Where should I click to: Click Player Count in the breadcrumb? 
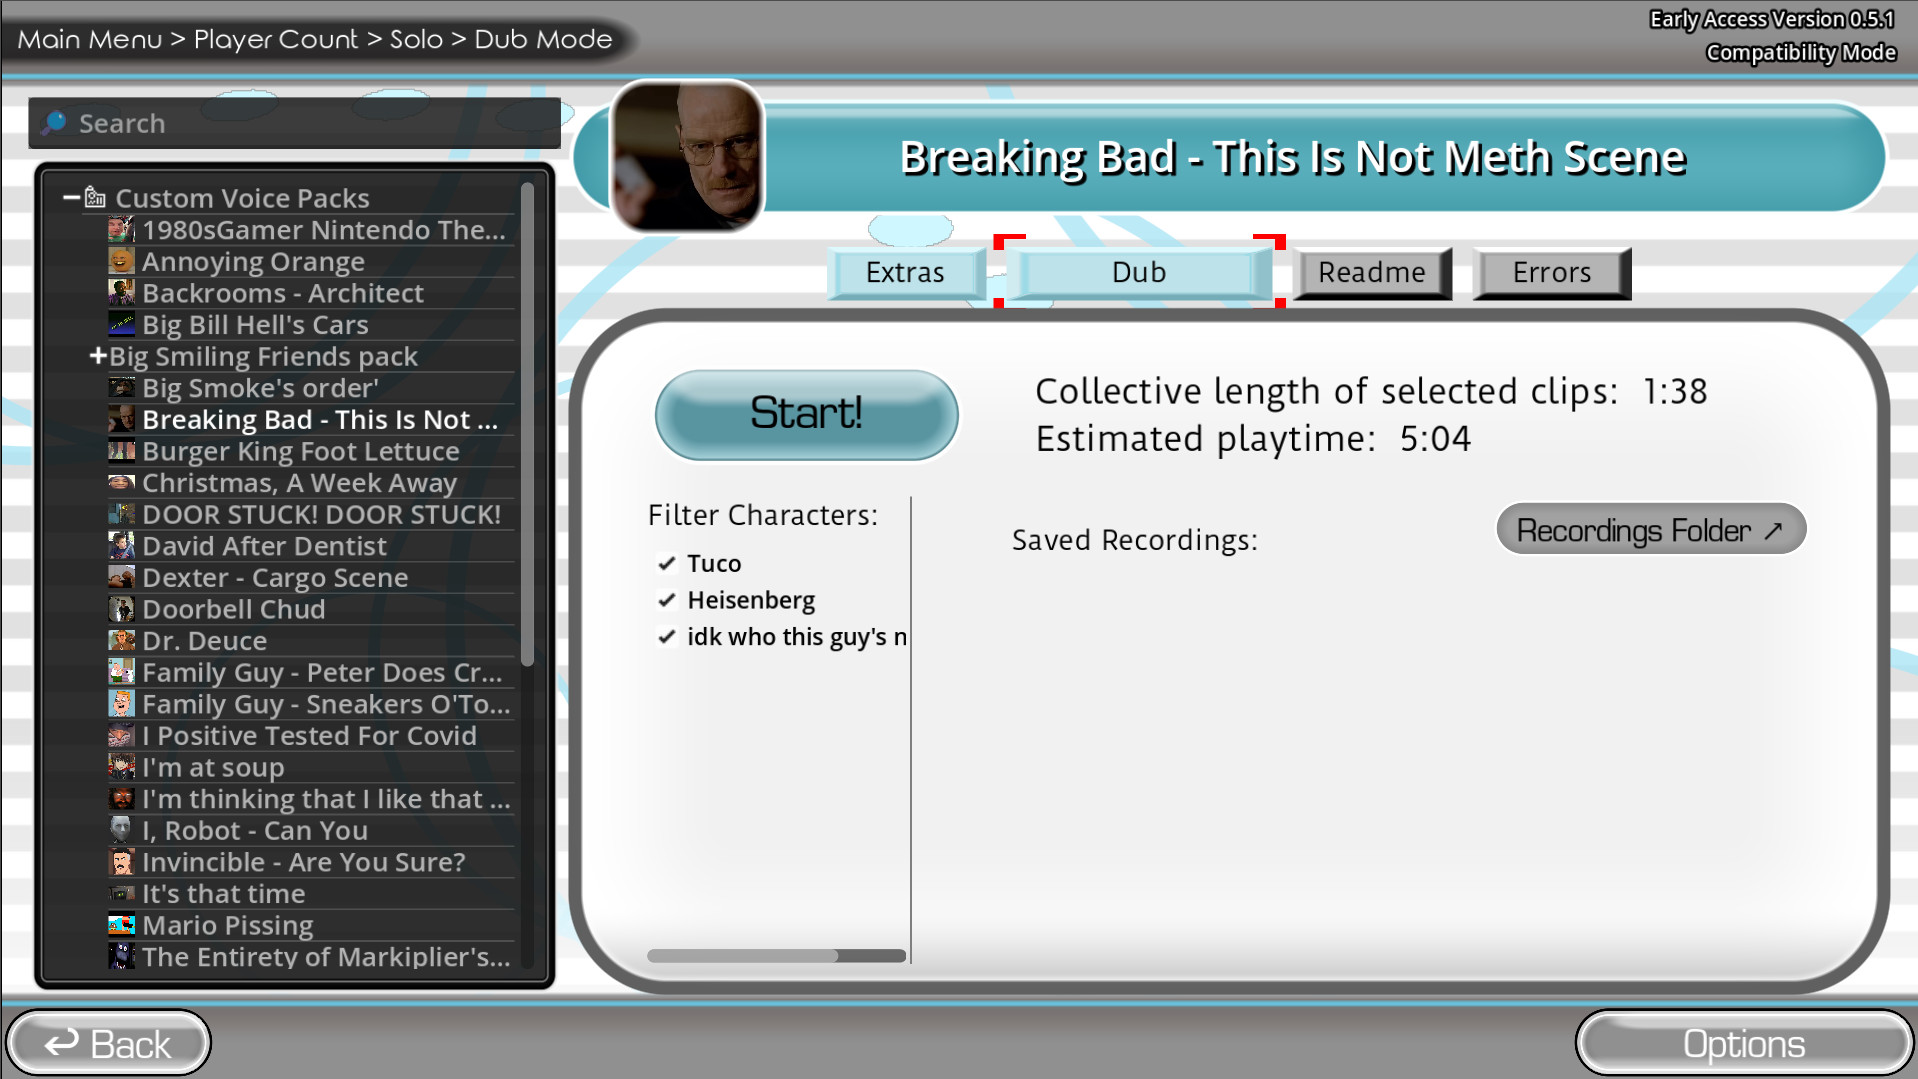[276, 39]
